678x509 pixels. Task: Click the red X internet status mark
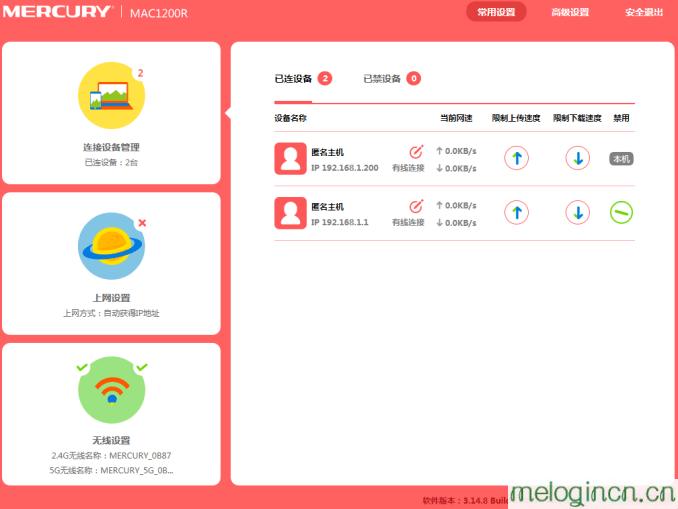142,223
